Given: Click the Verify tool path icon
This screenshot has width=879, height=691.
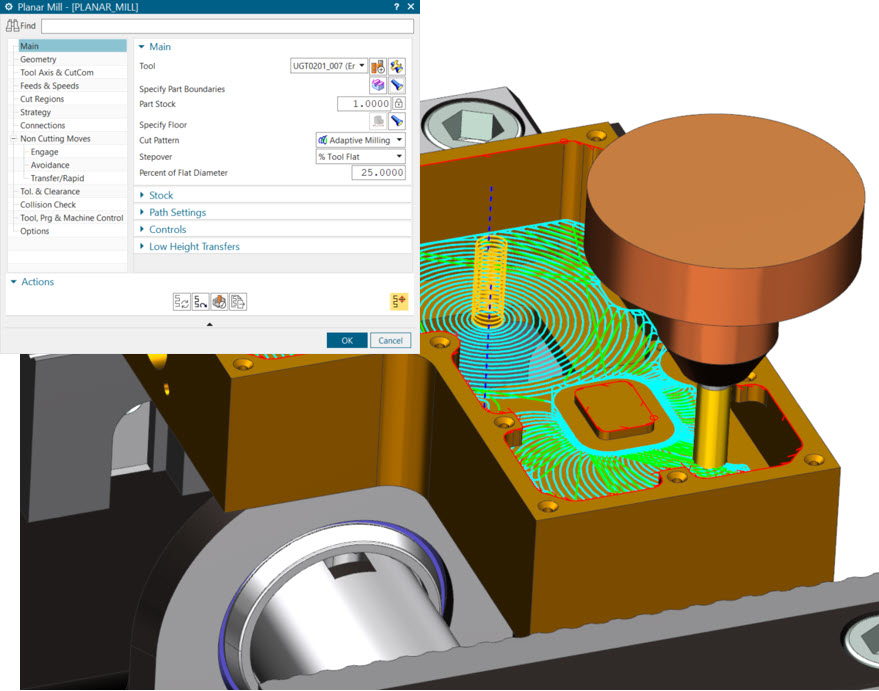Looking at the screenshot, I should (x=219, y=301).
